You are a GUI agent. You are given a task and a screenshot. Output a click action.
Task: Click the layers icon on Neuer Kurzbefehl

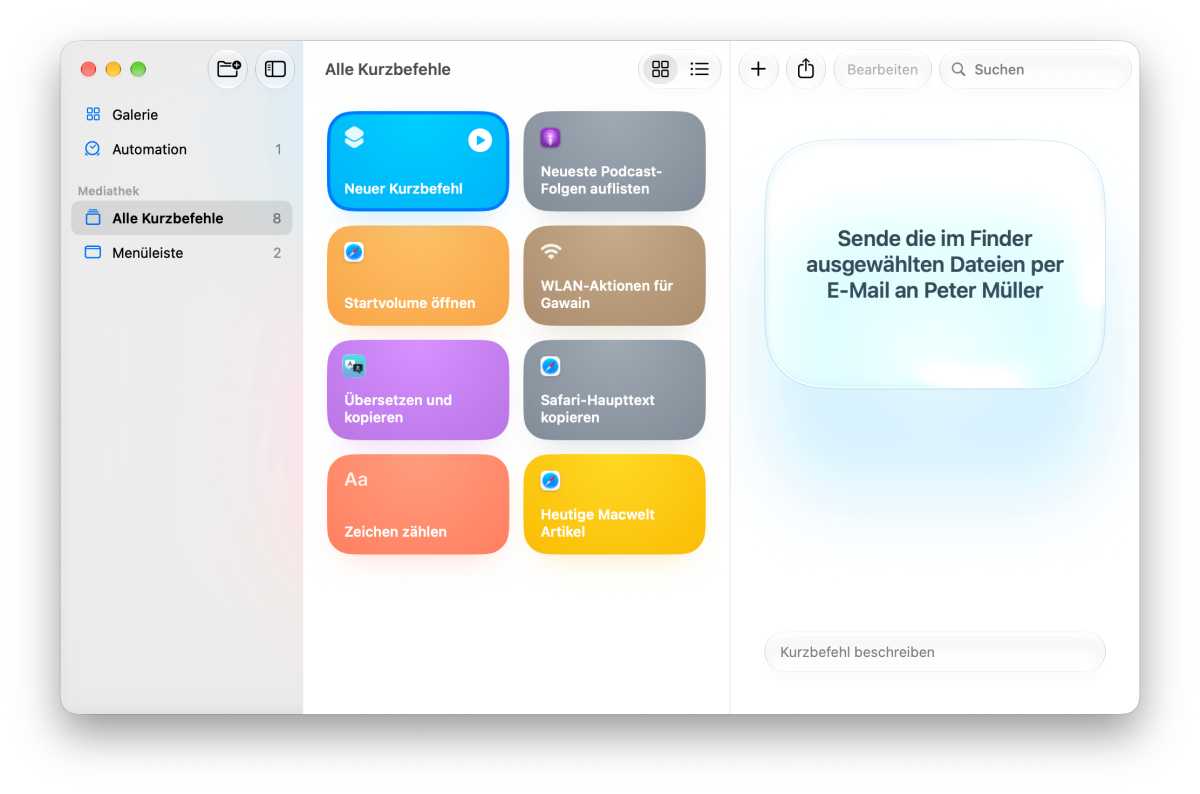pyautogui.click(x=354, y=138)
